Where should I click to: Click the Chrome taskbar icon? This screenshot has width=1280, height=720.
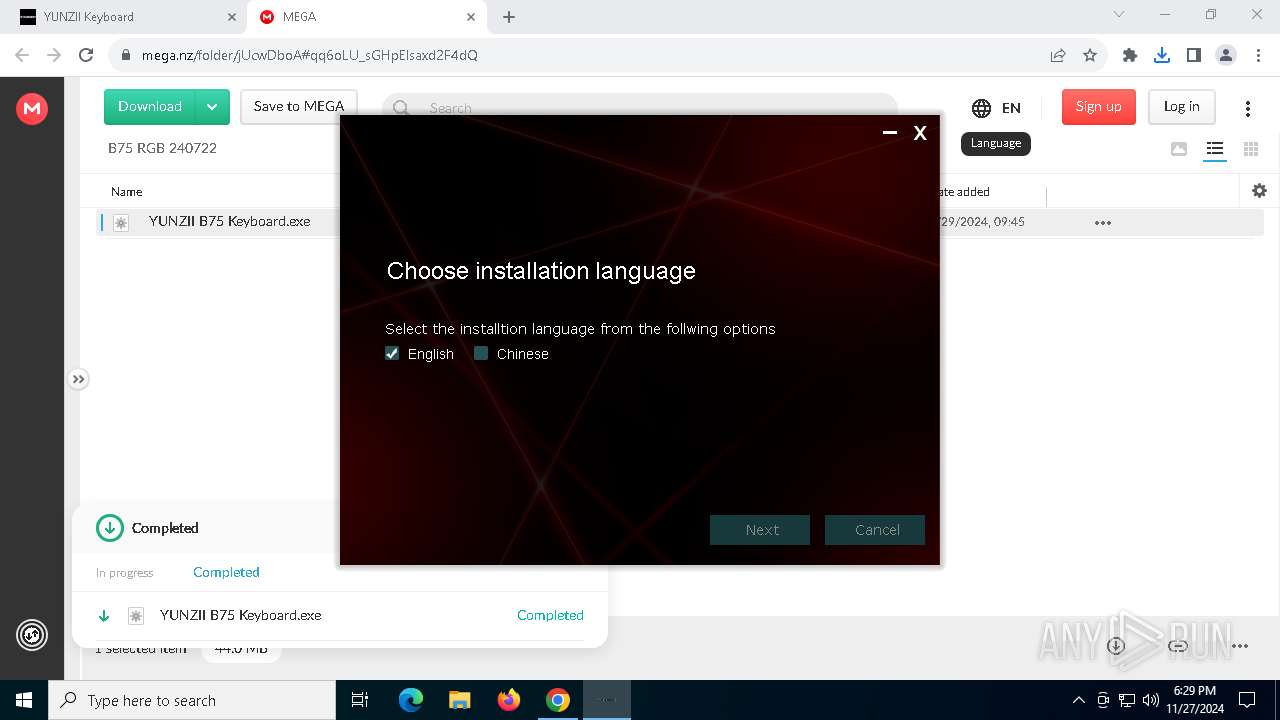(557, 700)
